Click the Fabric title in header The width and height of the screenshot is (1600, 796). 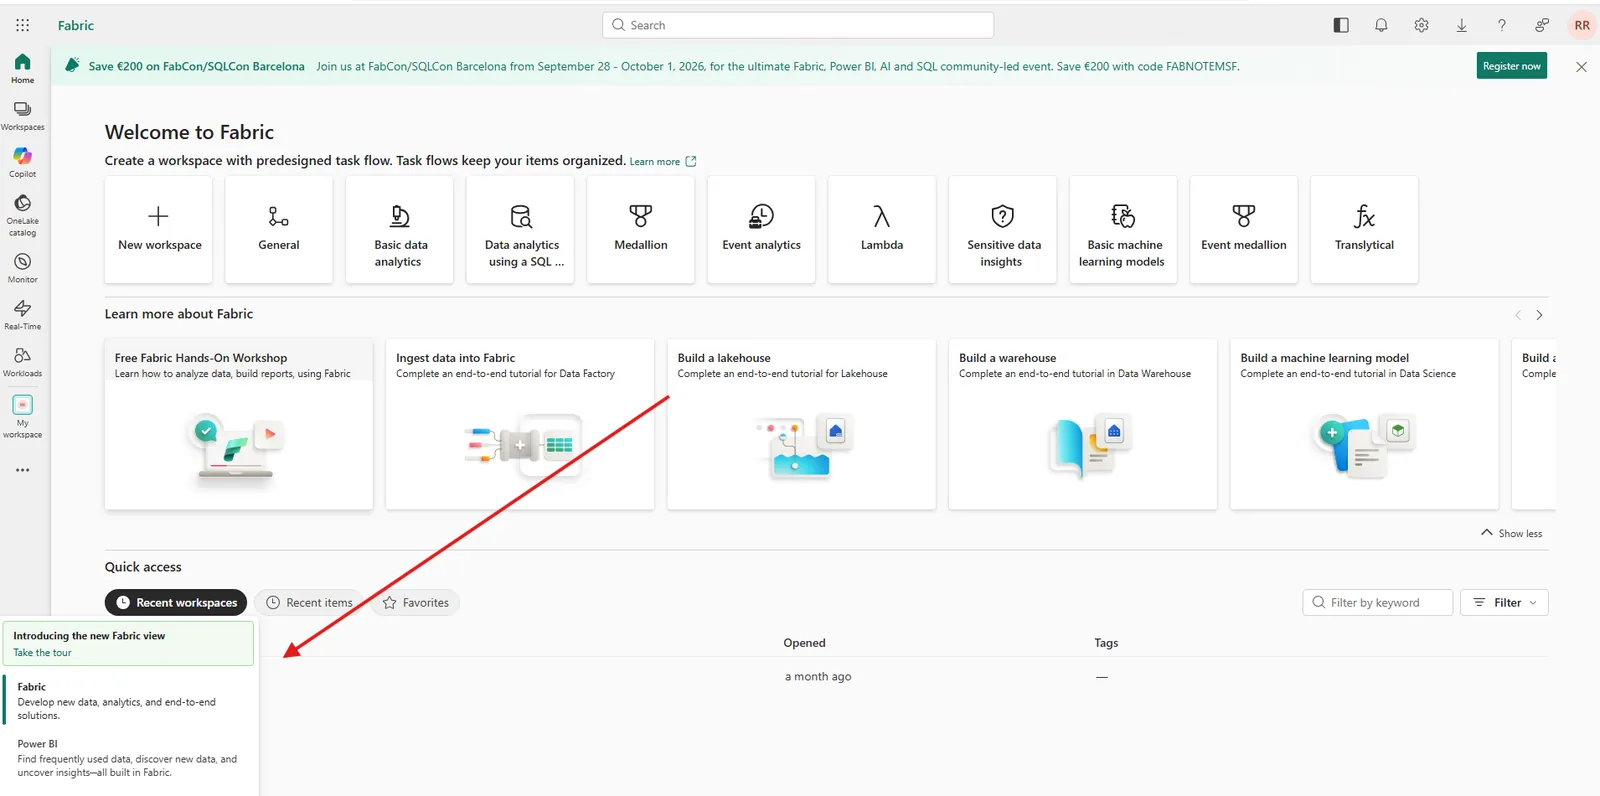(76, 25)
